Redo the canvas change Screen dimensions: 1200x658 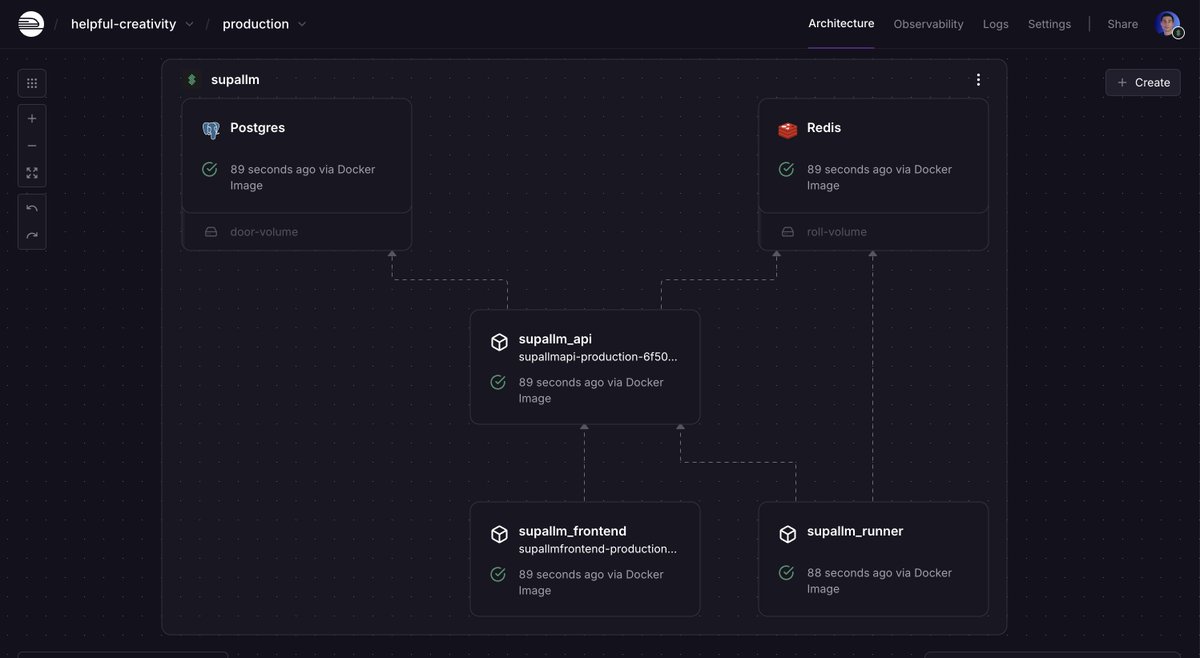(x=32, y=235)
